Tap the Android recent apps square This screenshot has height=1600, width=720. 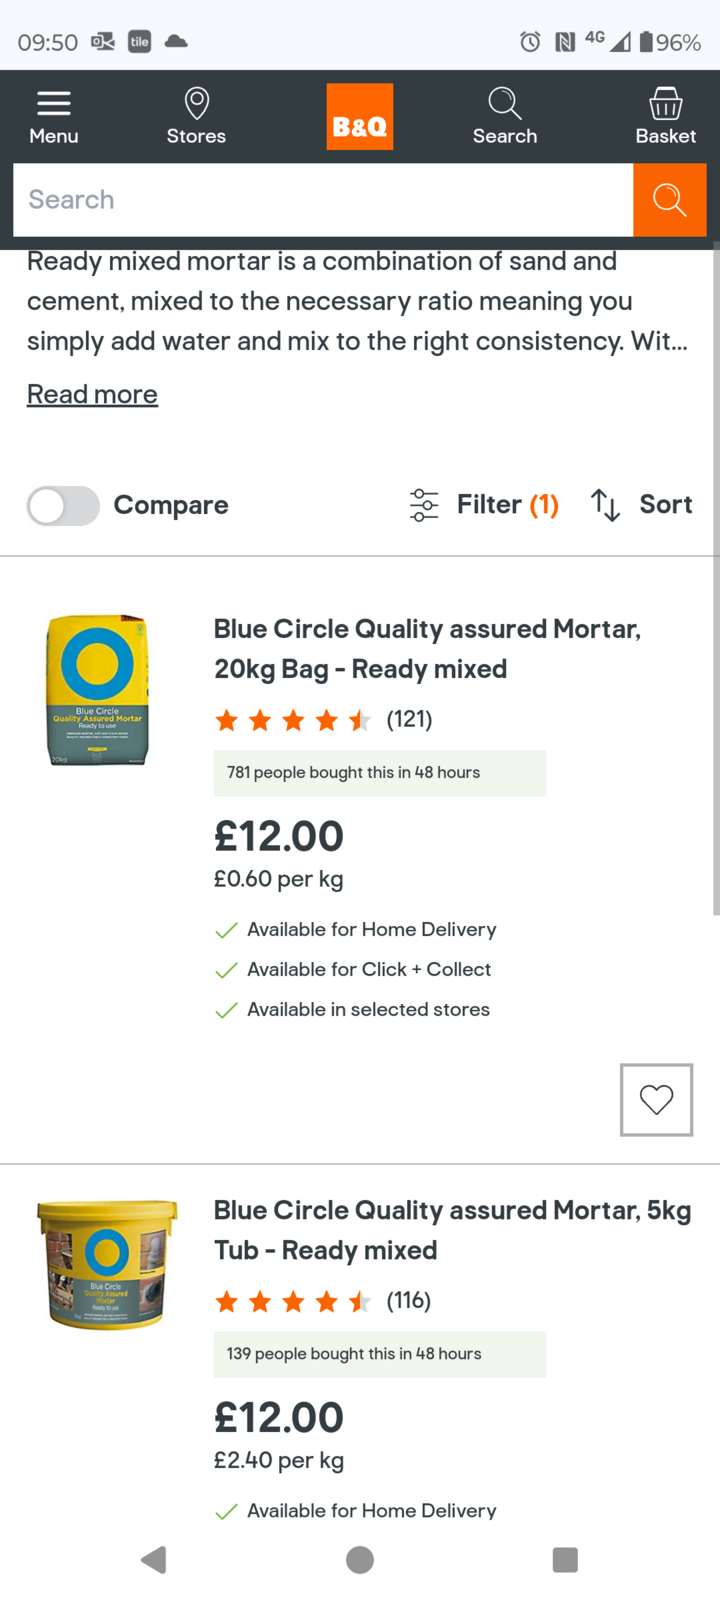click(x=565, y=1560)
